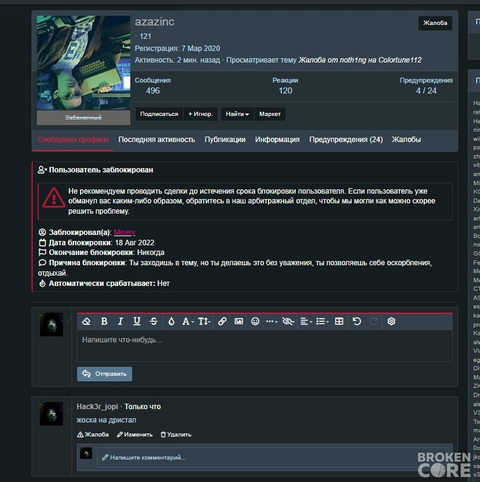The width and height of the screenshot is (480, 482).
Task: Toggle hidden content eye dropdown
Action: coord(288,321)
